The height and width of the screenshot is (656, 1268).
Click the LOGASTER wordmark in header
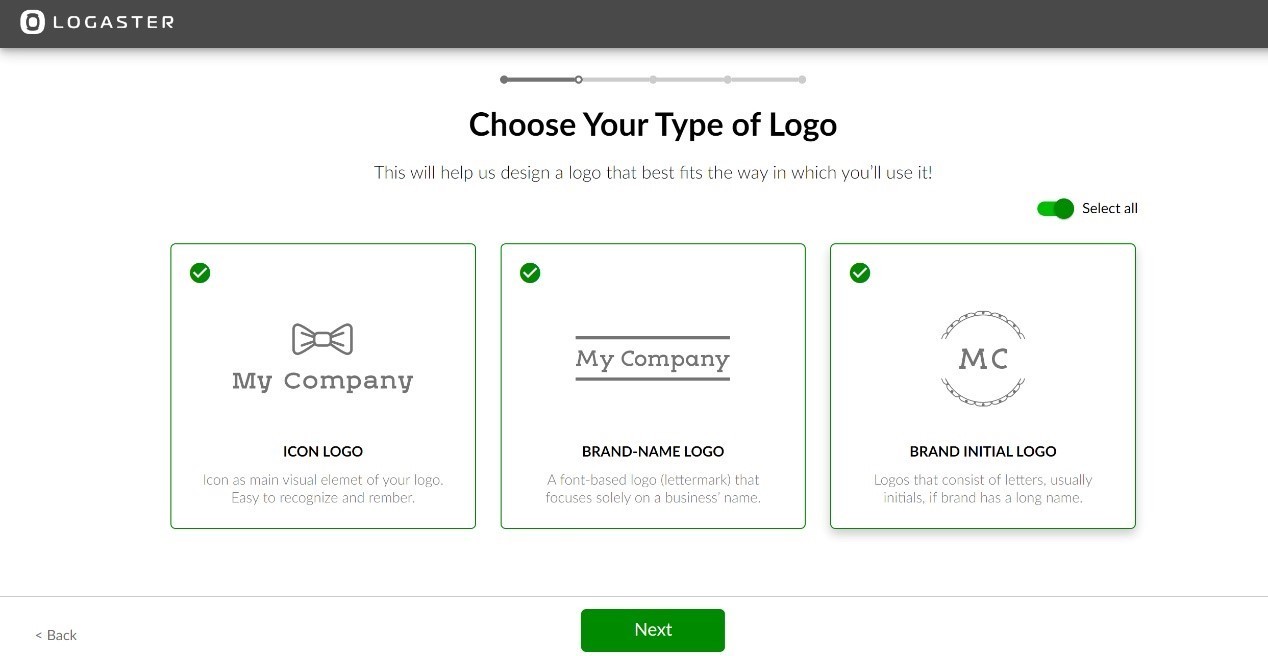(x=113, y=22)
